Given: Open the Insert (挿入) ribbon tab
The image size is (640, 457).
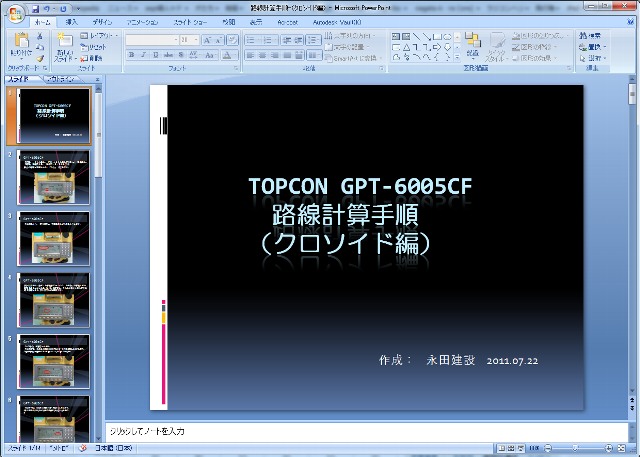Looking at the screenshot, I should point(71,21).
